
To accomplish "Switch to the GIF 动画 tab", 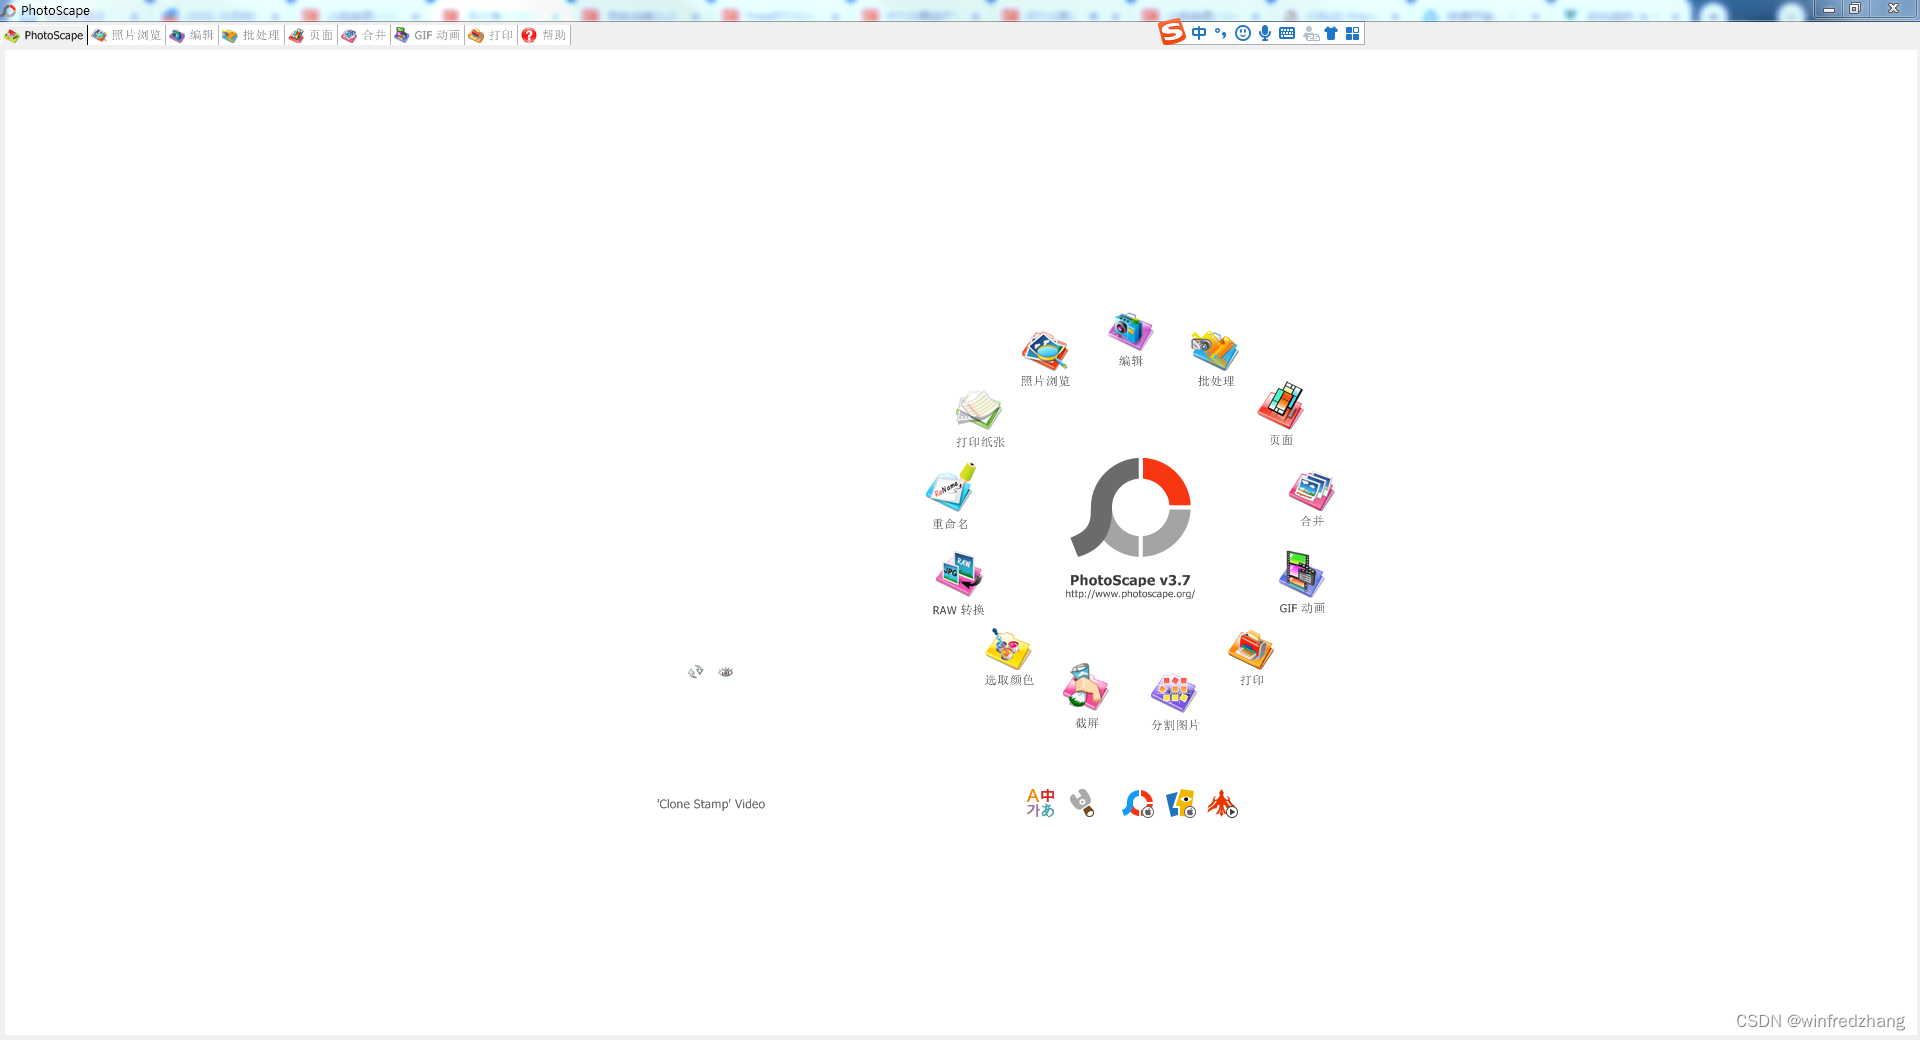I will [428, 35].
